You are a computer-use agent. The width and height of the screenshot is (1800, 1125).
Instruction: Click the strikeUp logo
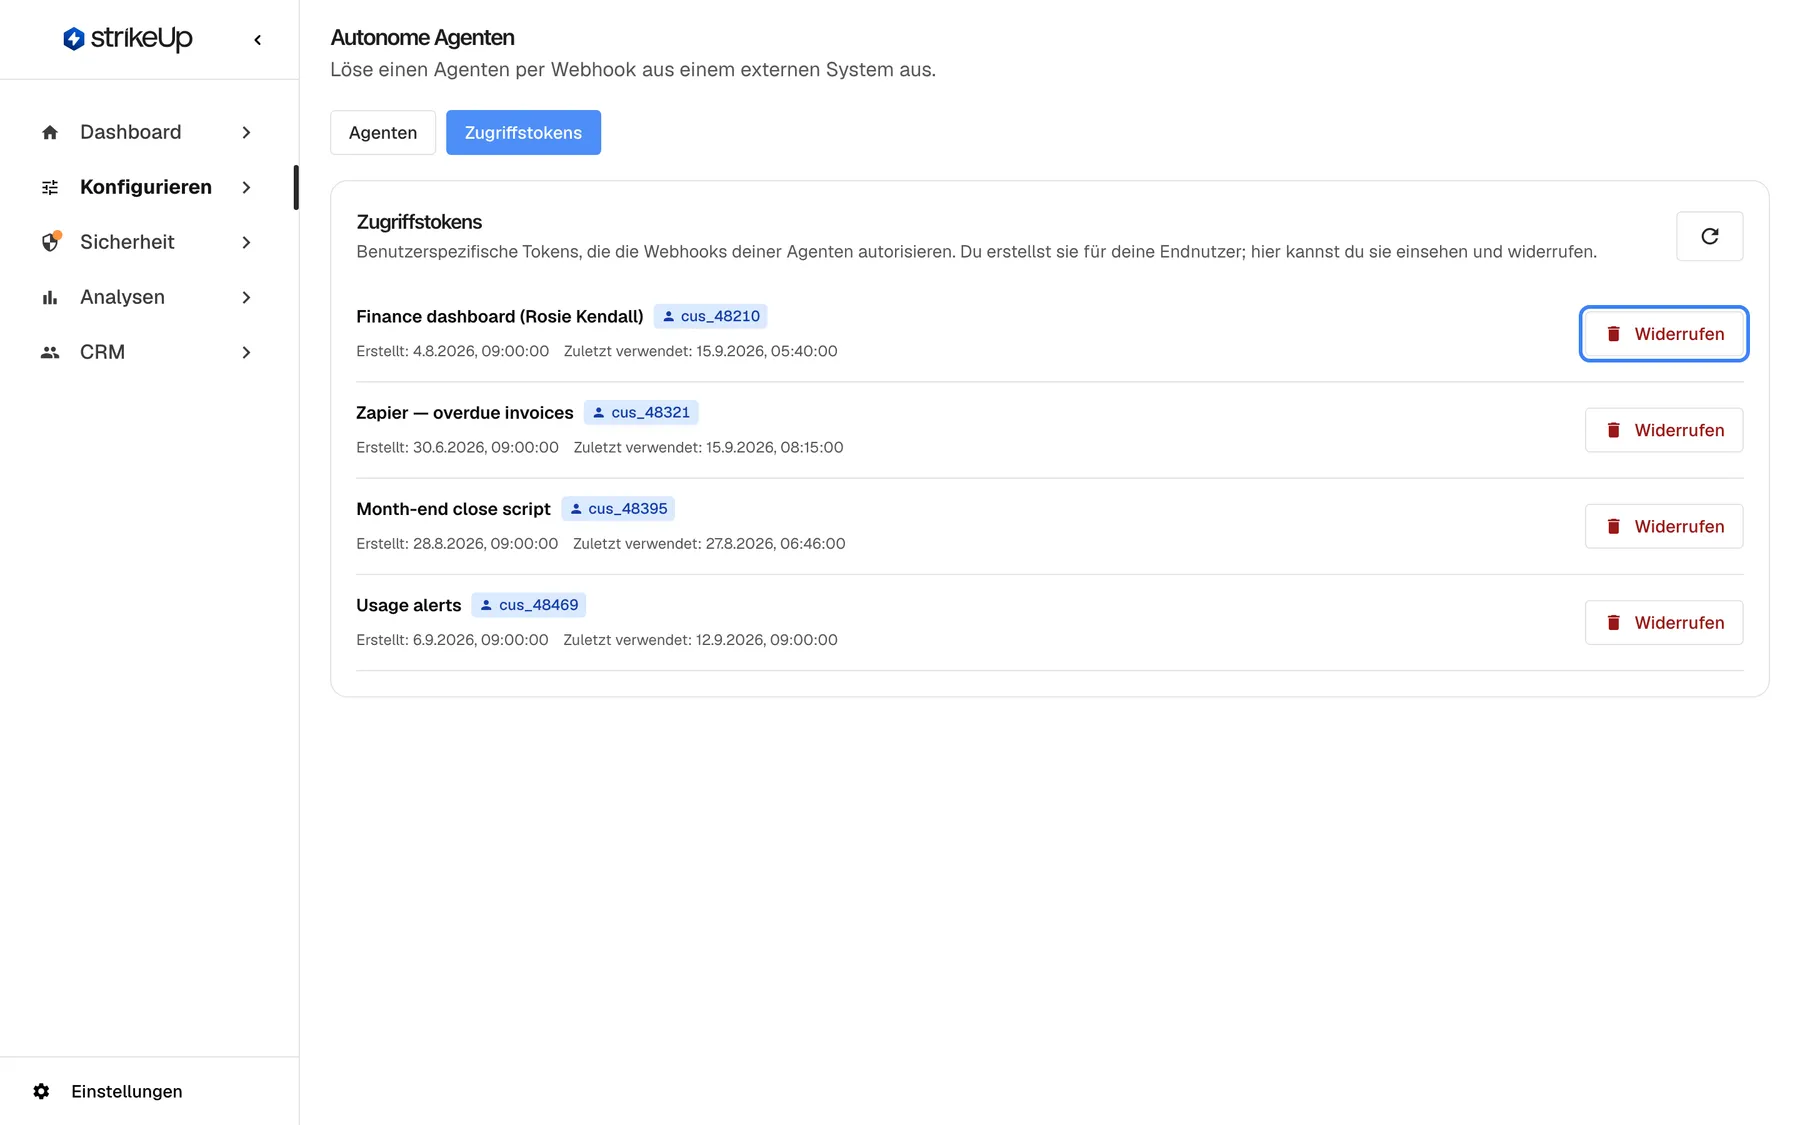127,39
